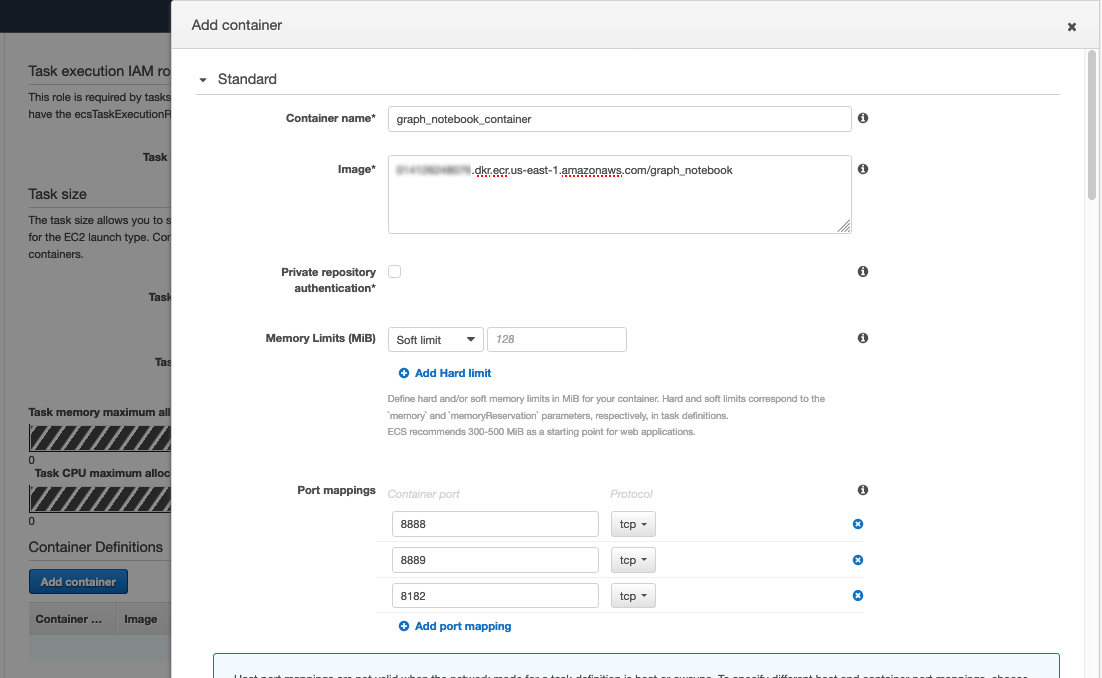
Task: Enable Private repository authentication checkbox
Action: pos(395,272)
